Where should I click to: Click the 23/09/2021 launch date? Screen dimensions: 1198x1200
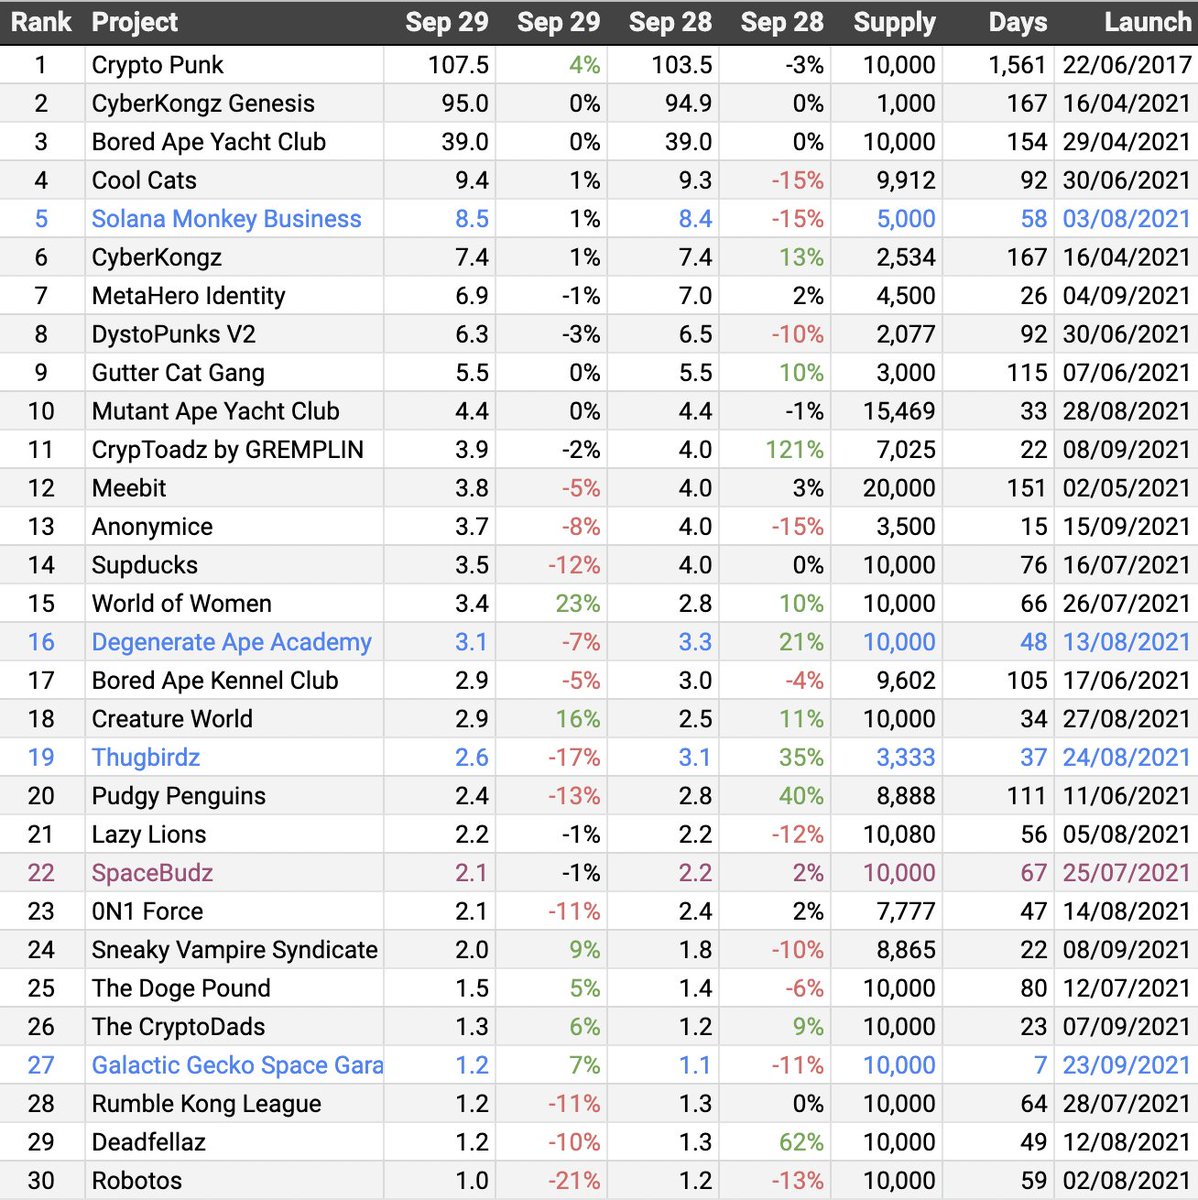[x=1127, y=1066]
